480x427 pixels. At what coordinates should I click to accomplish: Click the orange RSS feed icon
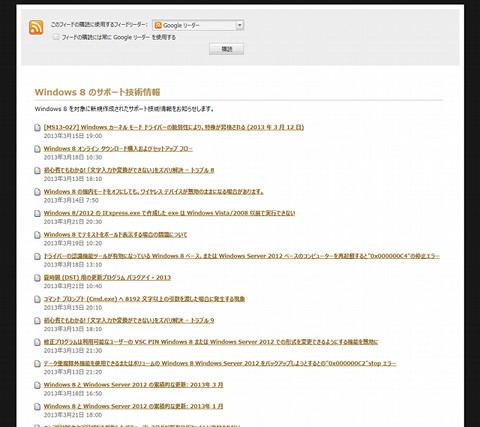tap(36, 27)
